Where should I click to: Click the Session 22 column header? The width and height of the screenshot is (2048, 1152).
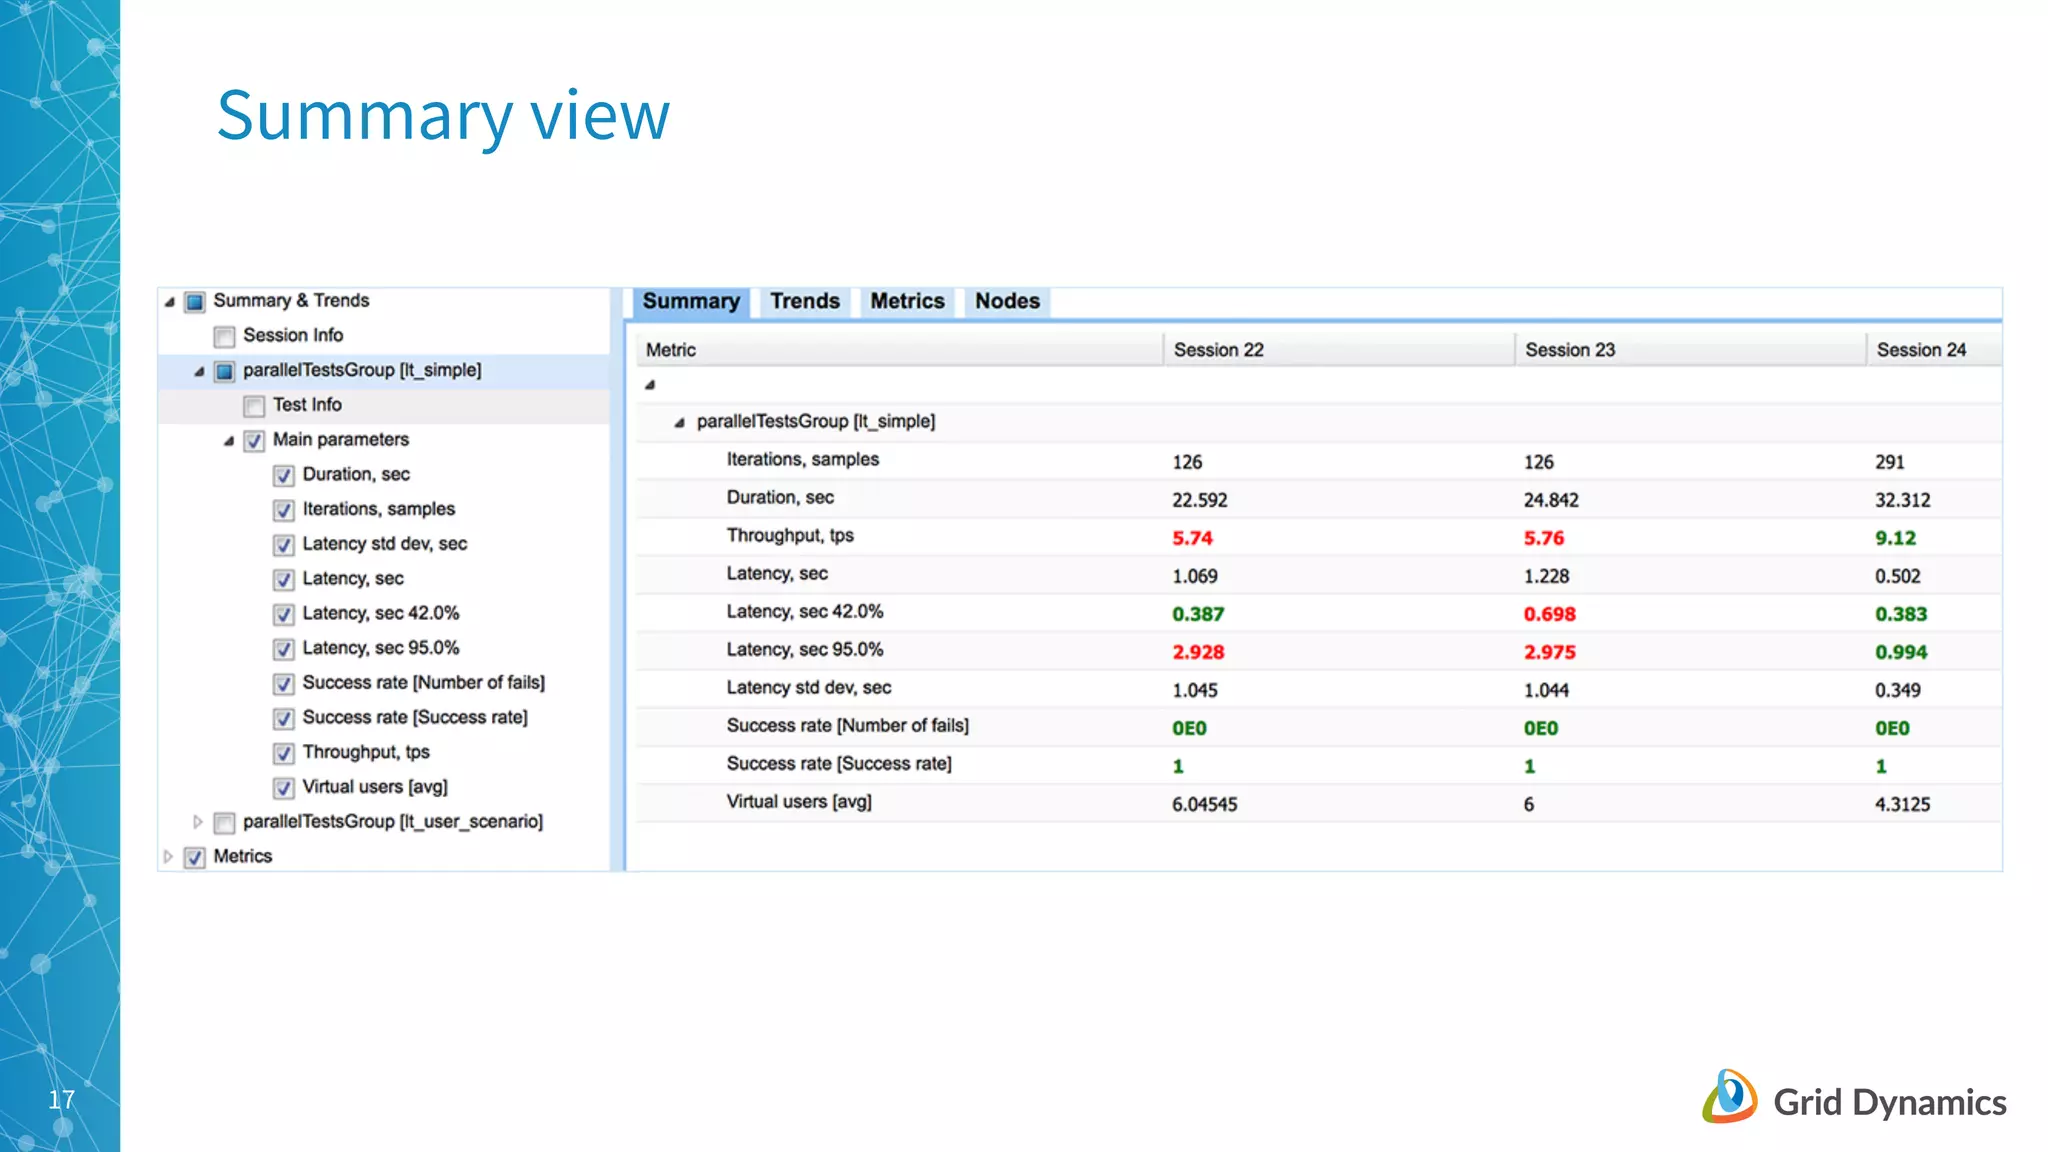pos(1339,350)
